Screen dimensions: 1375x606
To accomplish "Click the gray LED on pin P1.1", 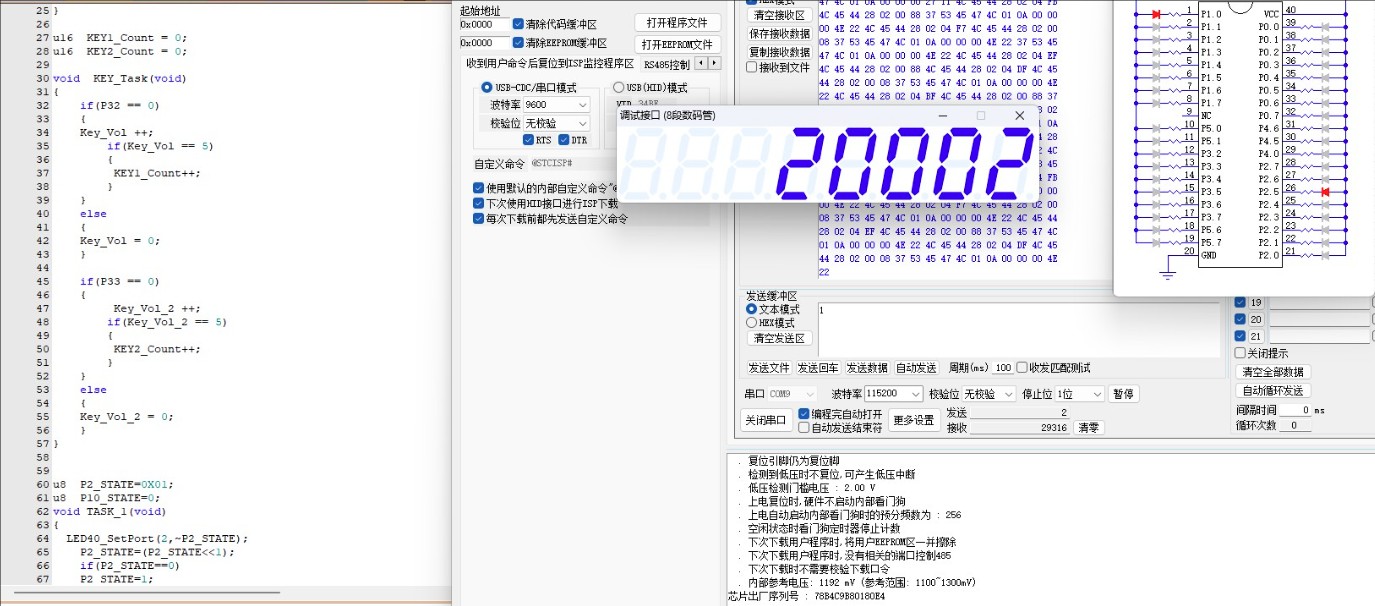I will 1156,27.
